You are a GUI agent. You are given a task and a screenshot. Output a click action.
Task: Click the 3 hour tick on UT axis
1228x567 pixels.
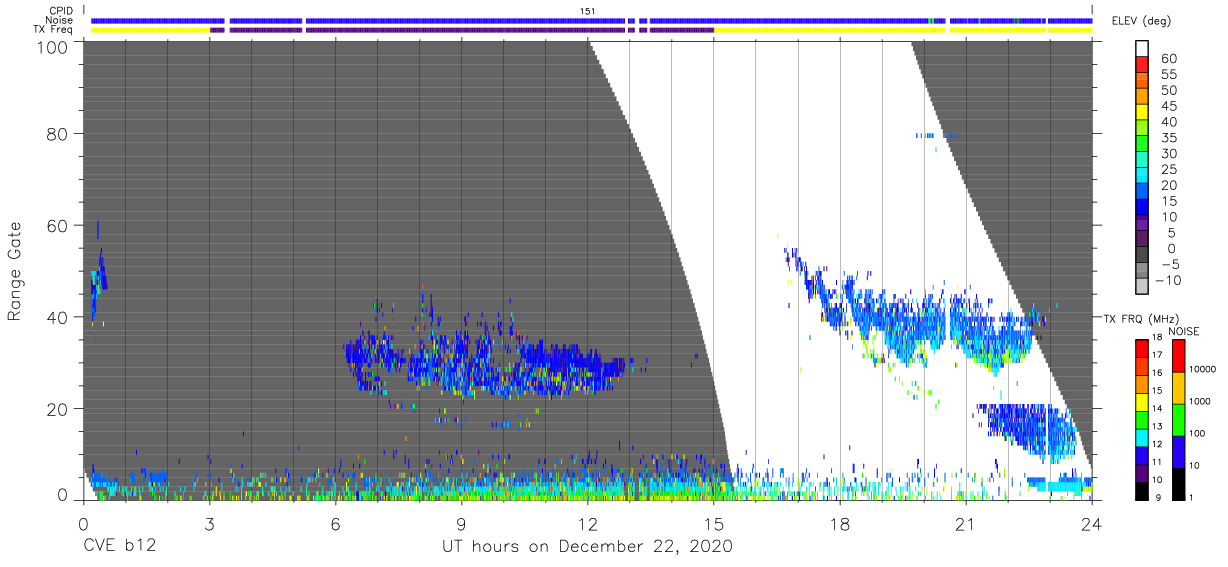pyautogui.click(x=209, y=524)
